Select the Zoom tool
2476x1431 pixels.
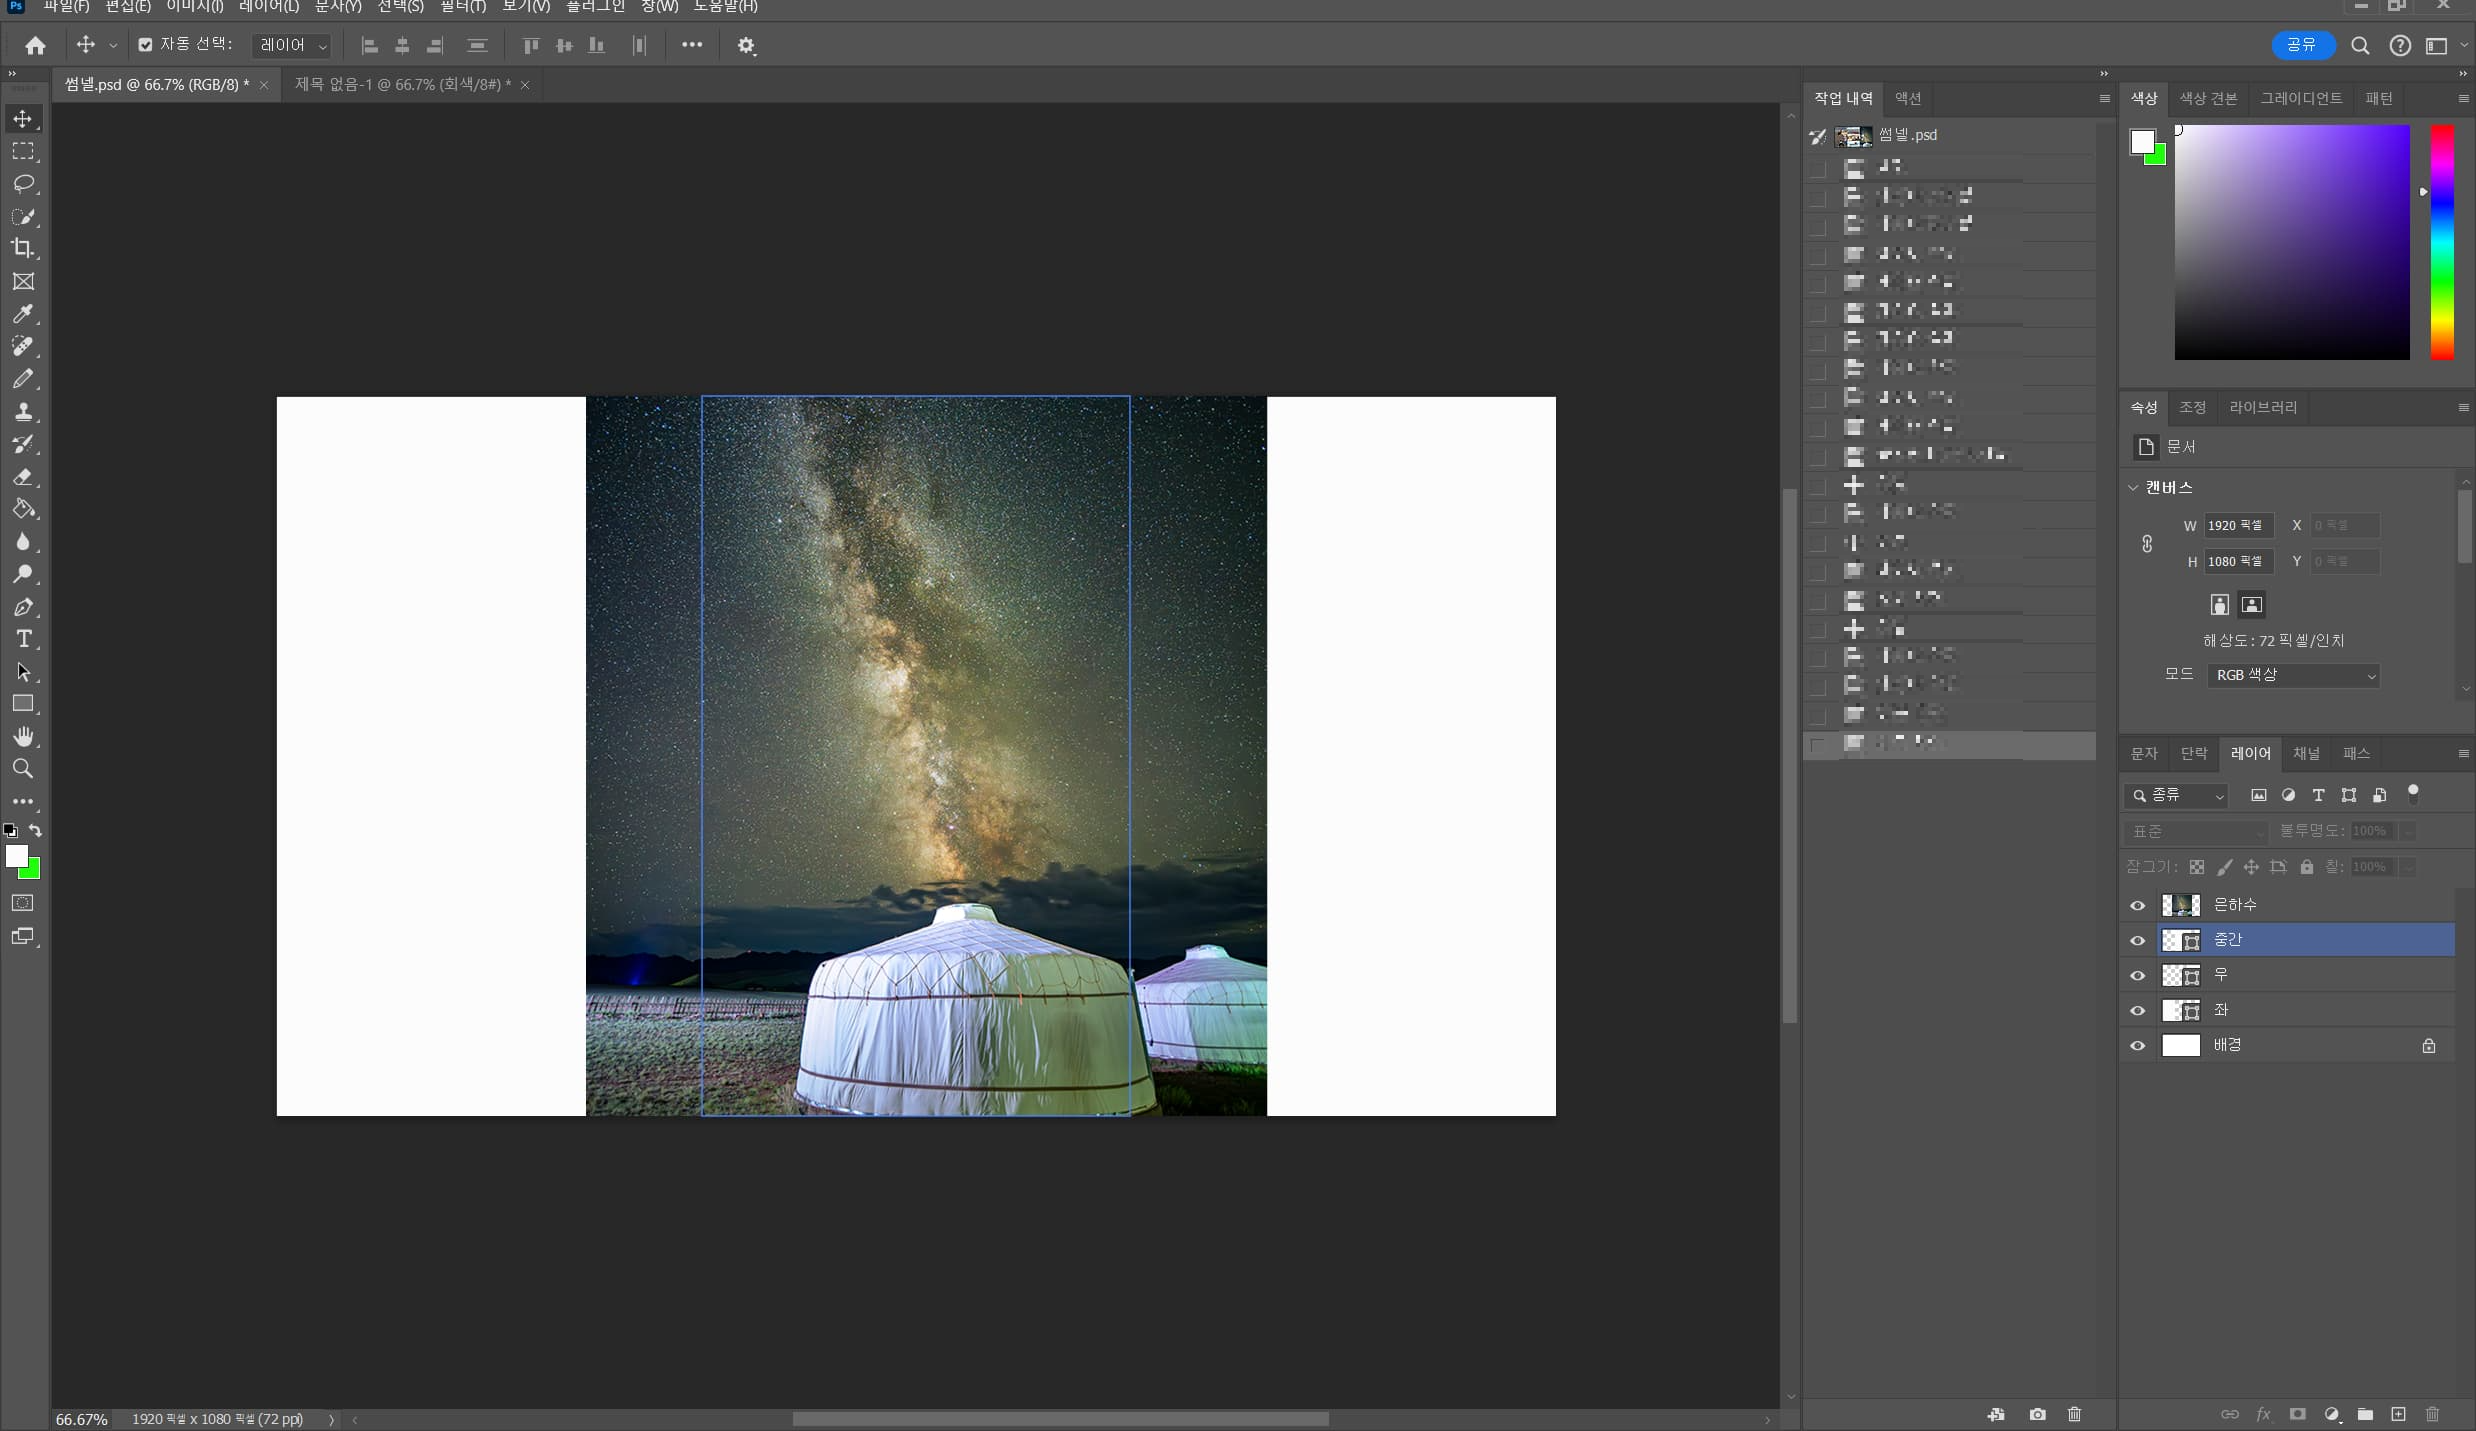(23, 769)
